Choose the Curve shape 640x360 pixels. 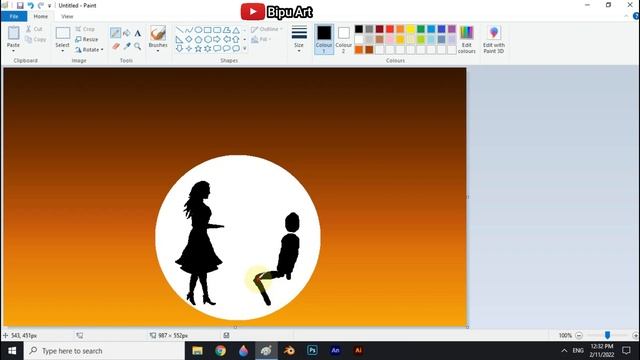[x=189, y=30]
